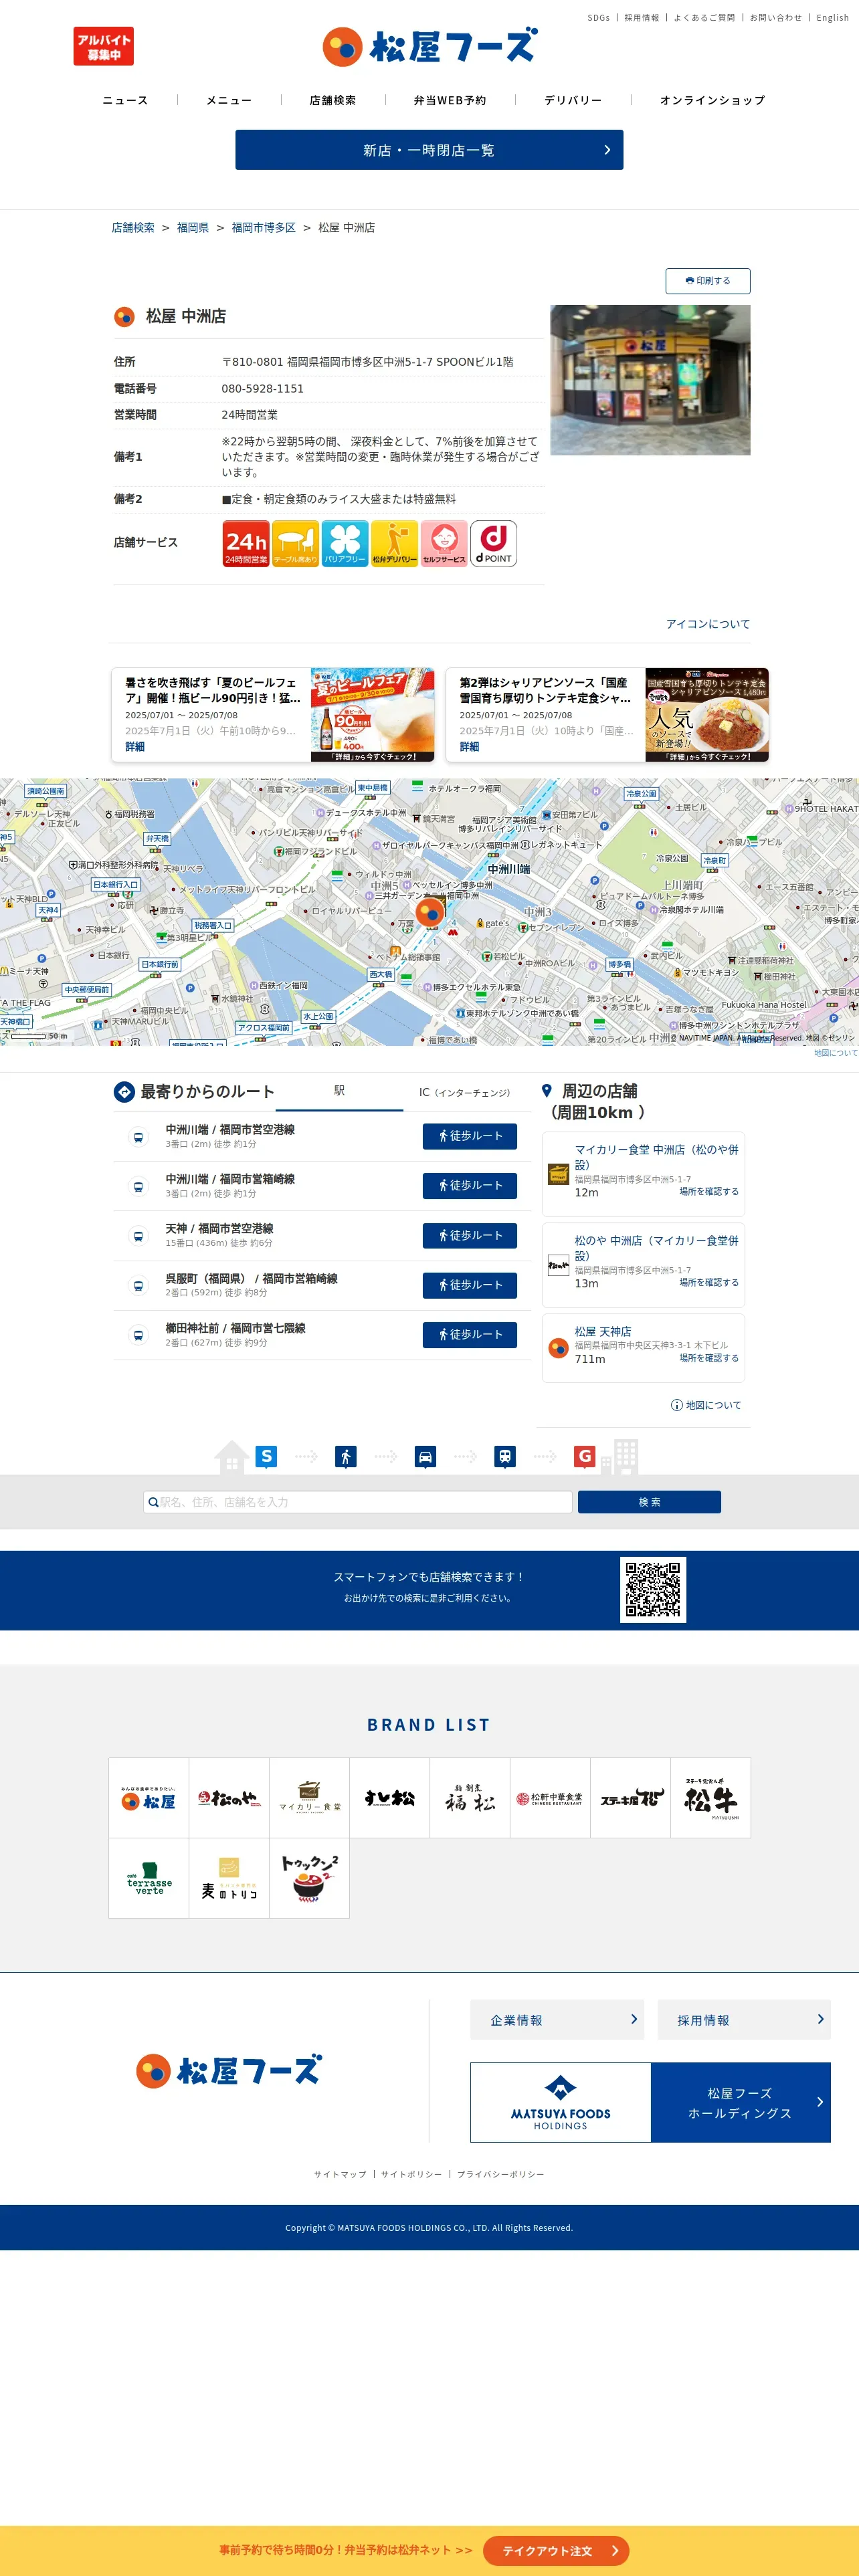Click the 弁当予約は松弁ネット banner text
Image resolution: width=859 pixels, height=2576 pixels.
(x=346, y=2551)
